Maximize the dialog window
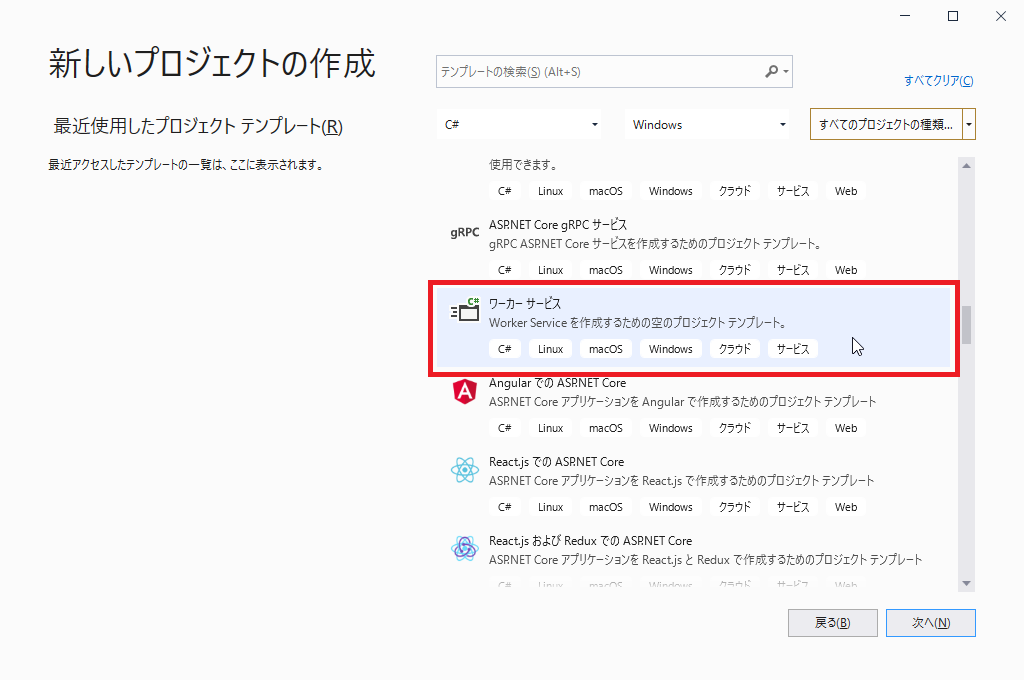The height and width of the screenshot is (680, 1024). [953, 16]
